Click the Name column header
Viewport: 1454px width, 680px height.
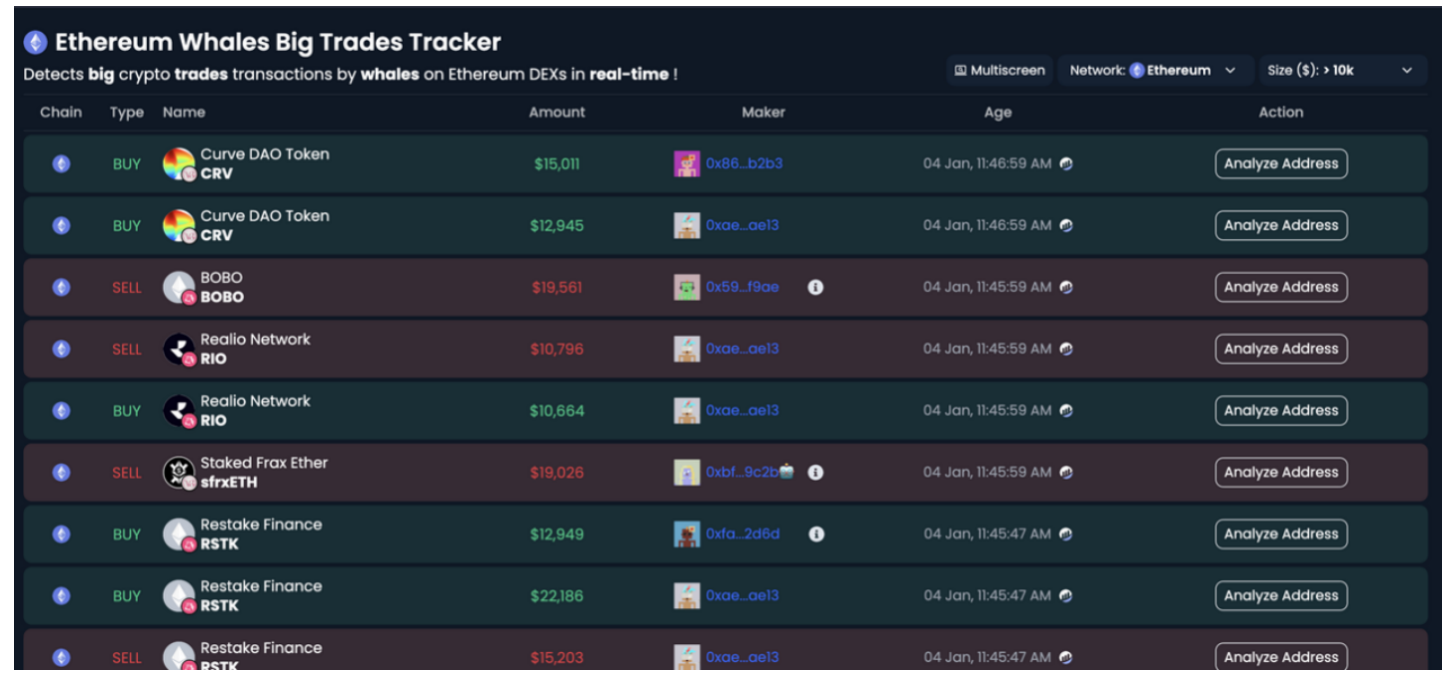[184, 112]
